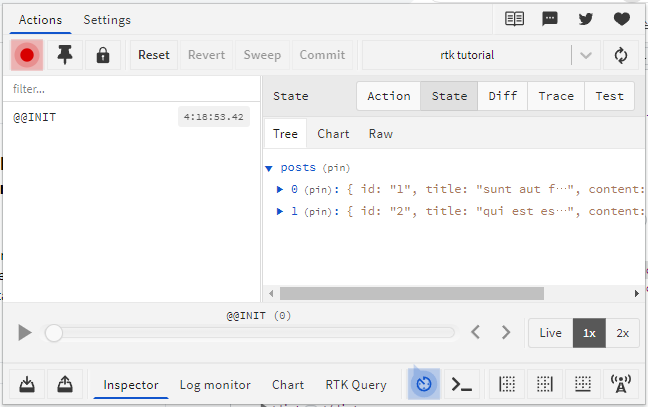
Task: Open the remote broadcast antenna icon
Action: [x=621, y=384]
